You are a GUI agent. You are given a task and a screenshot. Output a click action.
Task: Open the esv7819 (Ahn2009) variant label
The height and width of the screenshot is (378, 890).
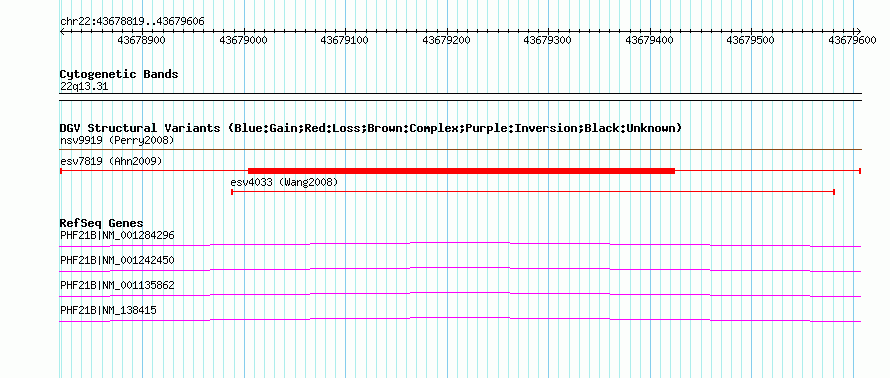click(111, 161)
